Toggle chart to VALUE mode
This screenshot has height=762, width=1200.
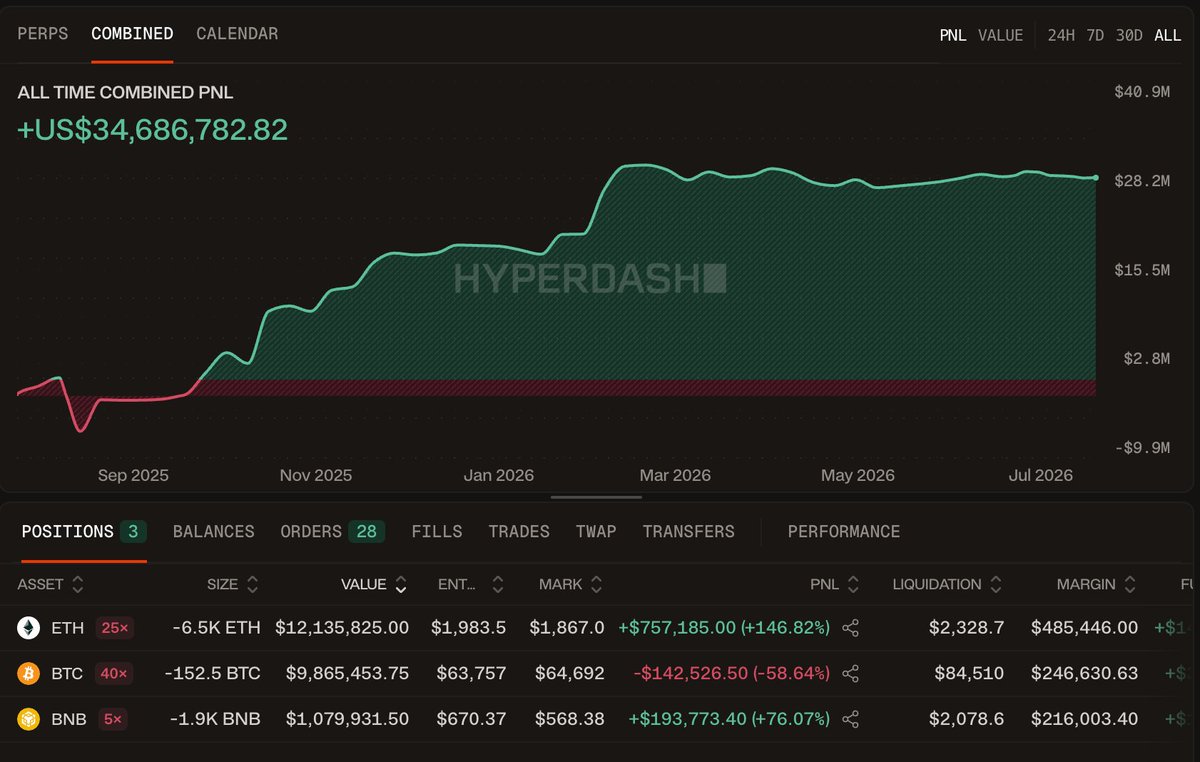point(1000,35)
